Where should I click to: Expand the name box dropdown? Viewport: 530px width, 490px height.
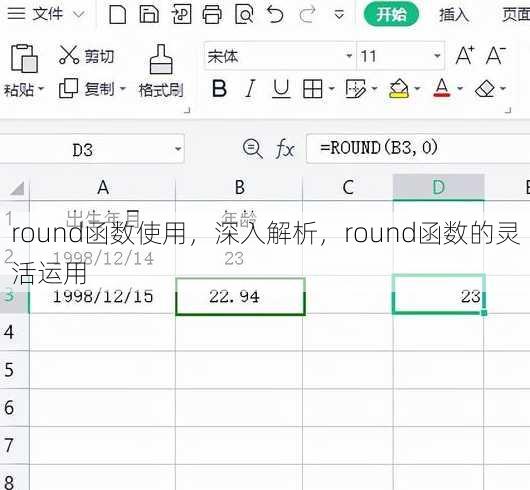click(x=178, y=149)
